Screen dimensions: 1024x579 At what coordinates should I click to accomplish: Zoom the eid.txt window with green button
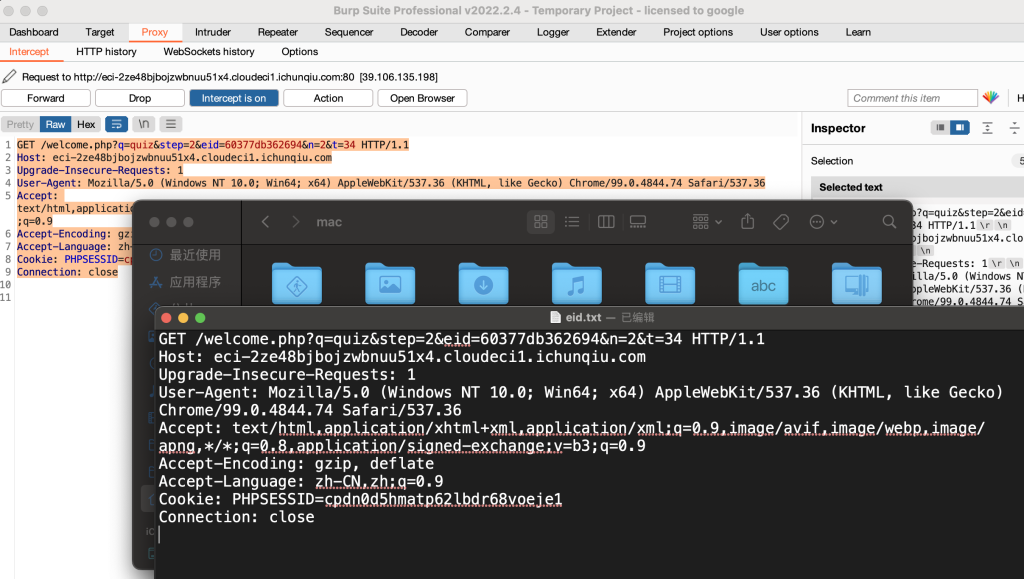(x=200, y=318)
